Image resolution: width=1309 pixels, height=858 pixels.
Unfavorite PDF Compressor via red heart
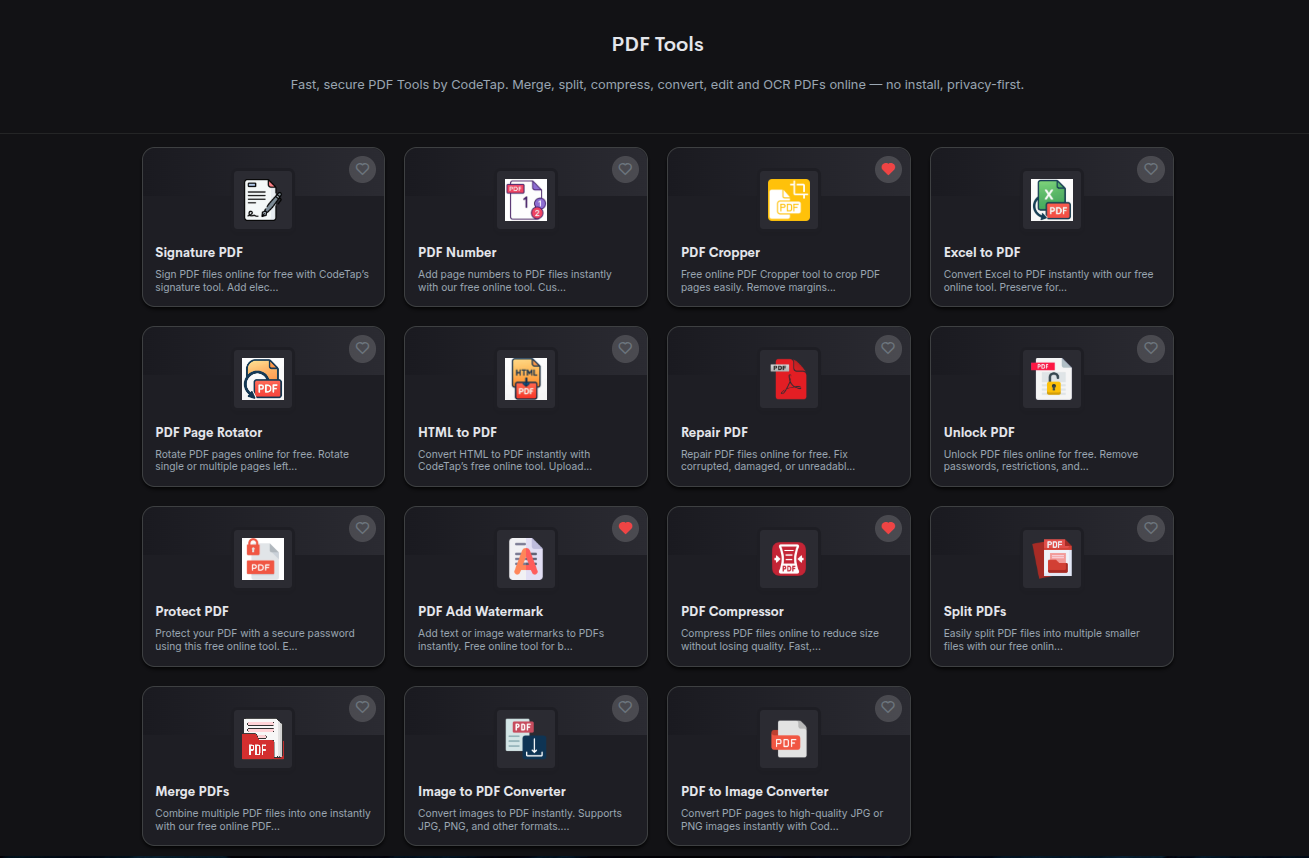[x=888, y=528]
